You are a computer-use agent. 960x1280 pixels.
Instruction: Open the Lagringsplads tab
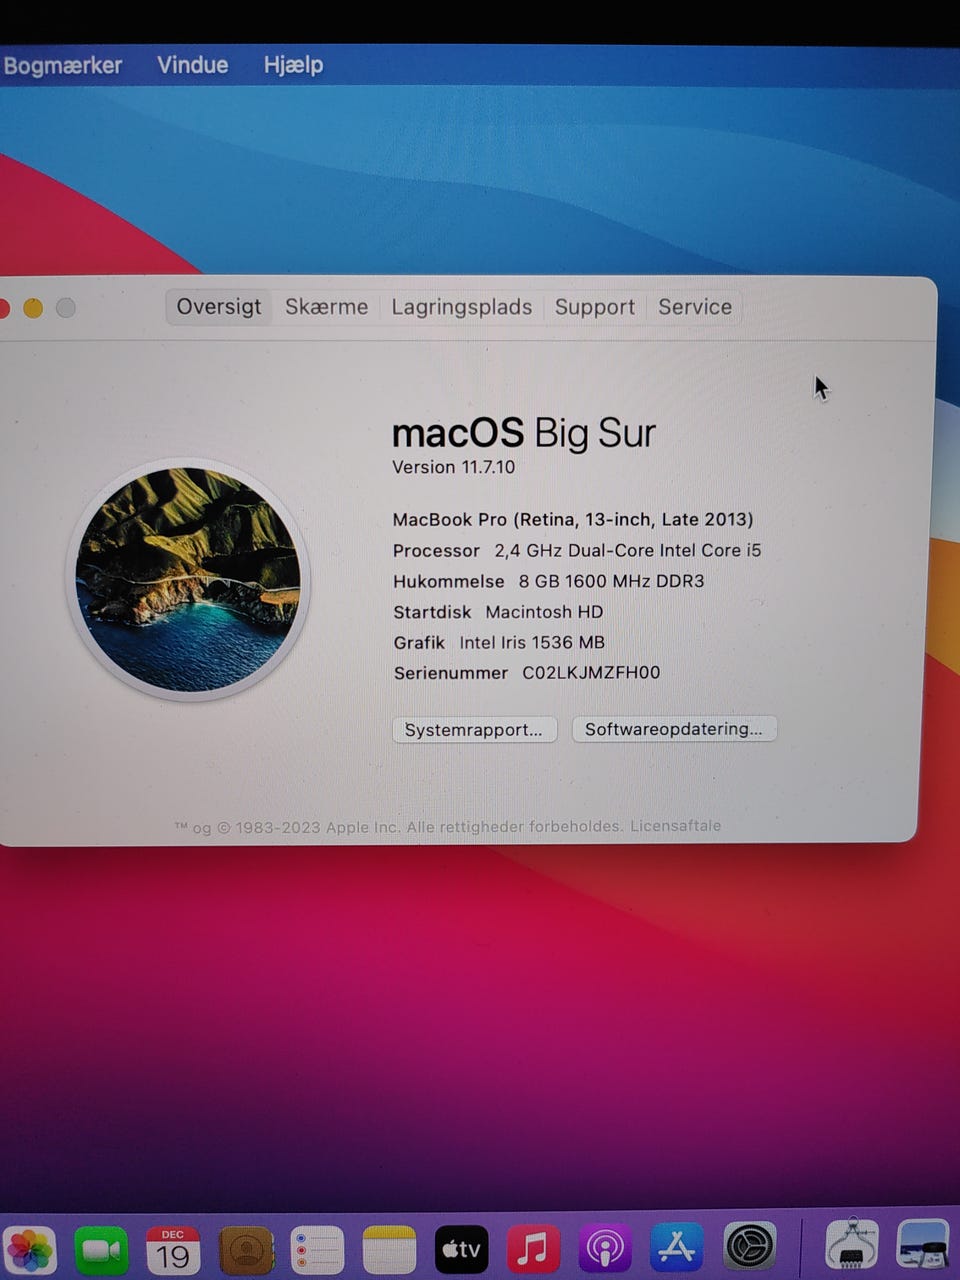461,307
